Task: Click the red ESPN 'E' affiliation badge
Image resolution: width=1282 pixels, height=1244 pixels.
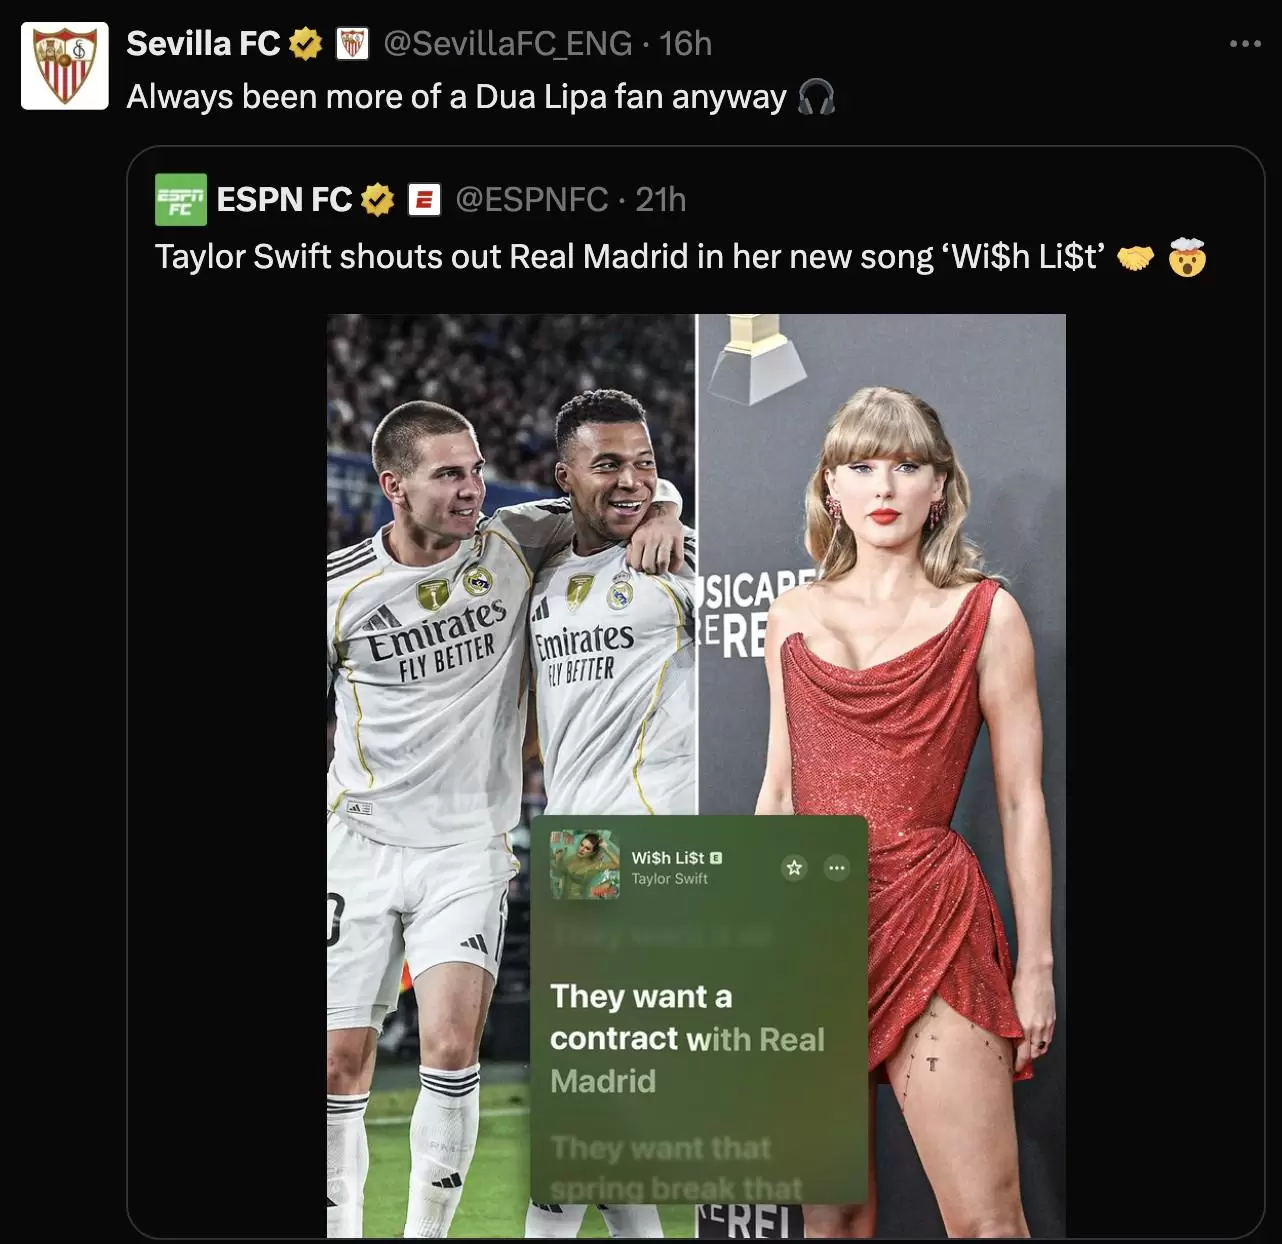Action: [x=424, y=200]
